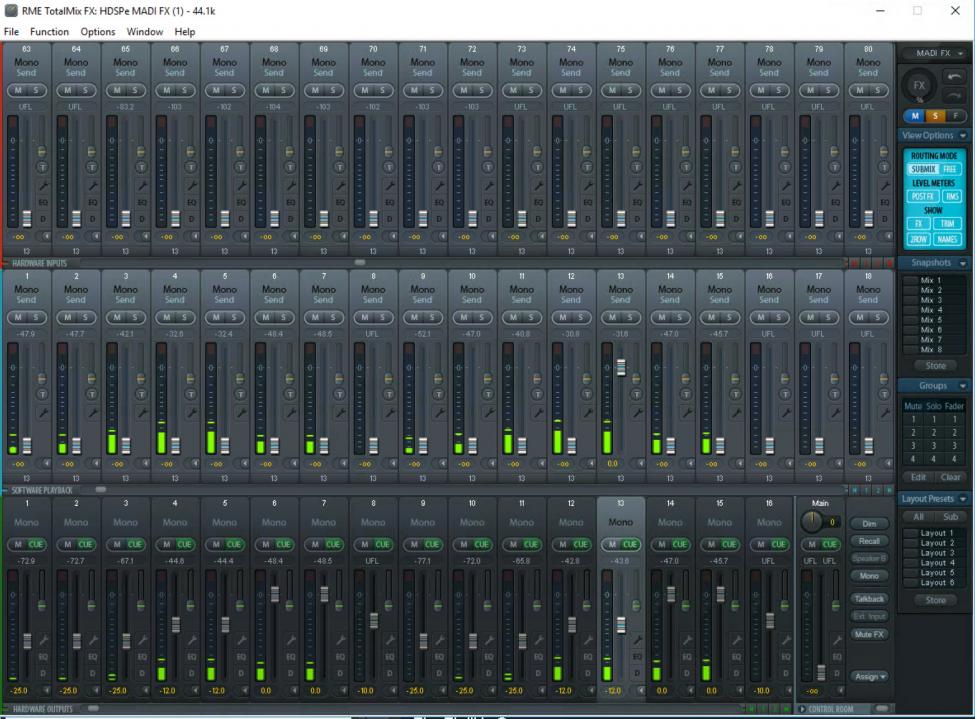Screen dimensions: 975x719
Task: Open wrench settings on Main control room channel
Action: [836, 640]
